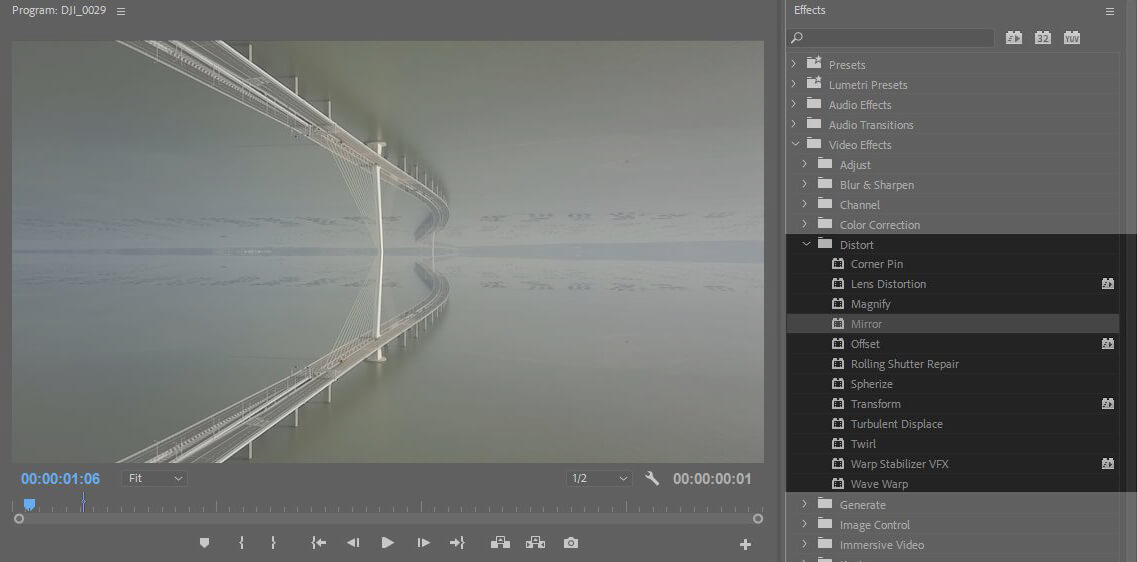
Task: Expand the Lumetri Presets folder
Action: point(793,84)
